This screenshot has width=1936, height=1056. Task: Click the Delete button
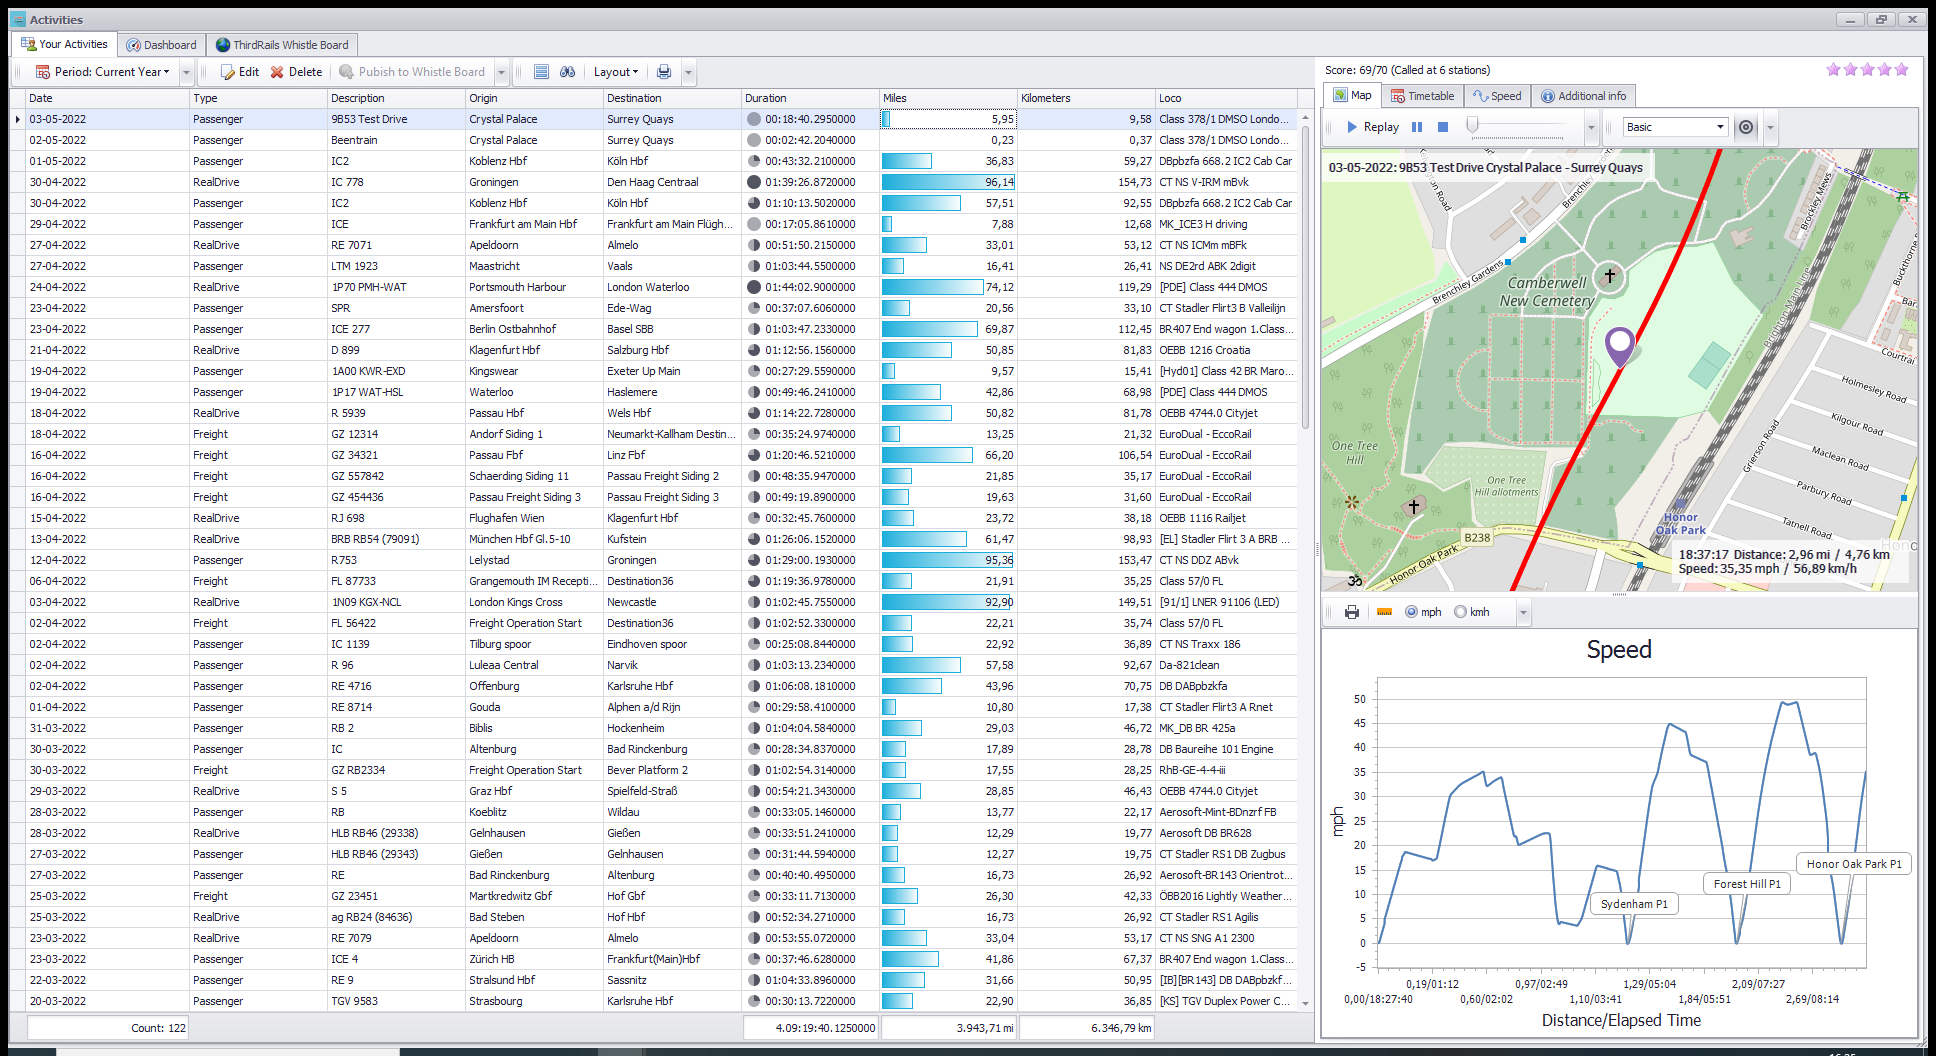tap(296, 72)
